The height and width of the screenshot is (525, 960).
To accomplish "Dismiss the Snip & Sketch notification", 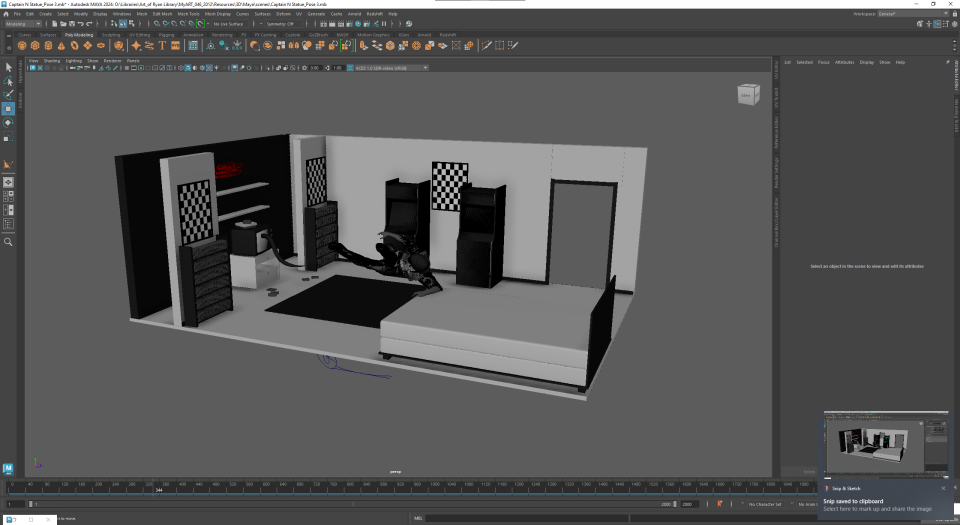I will (943, 488).
